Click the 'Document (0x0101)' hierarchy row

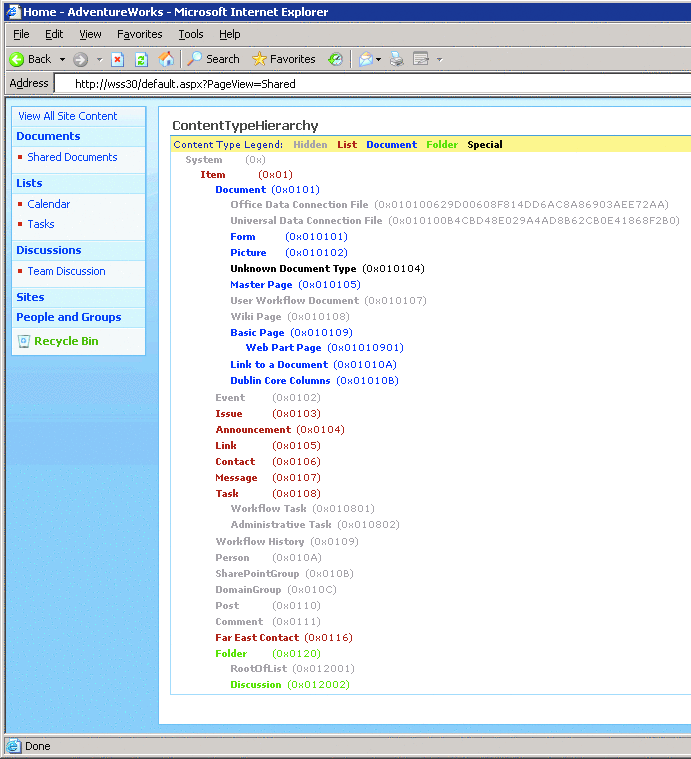[268, 190]
